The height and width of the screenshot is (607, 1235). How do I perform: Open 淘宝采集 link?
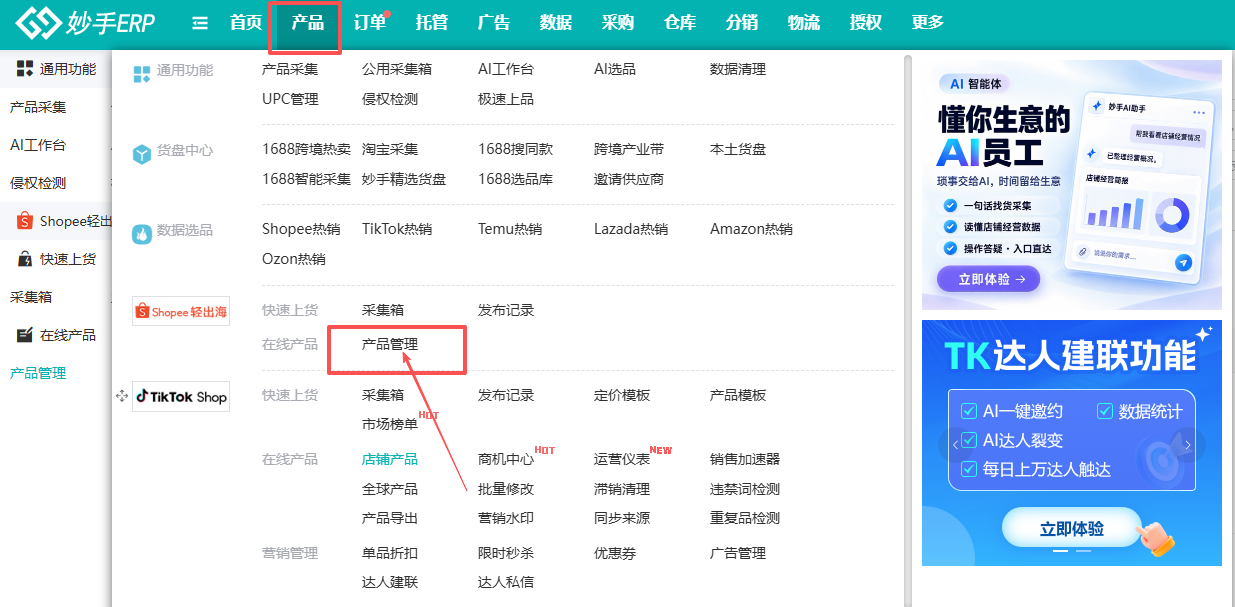pyautogui.click(x=390, y=149)
